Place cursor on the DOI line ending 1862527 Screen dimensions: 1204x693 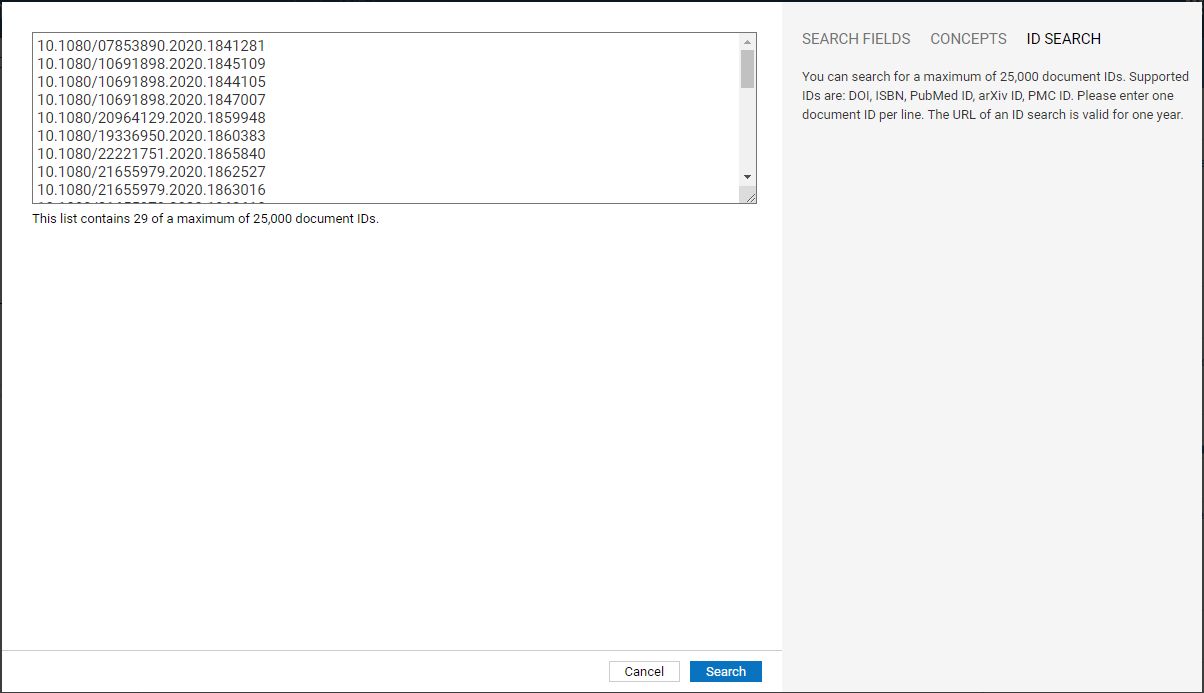(151, 171)
